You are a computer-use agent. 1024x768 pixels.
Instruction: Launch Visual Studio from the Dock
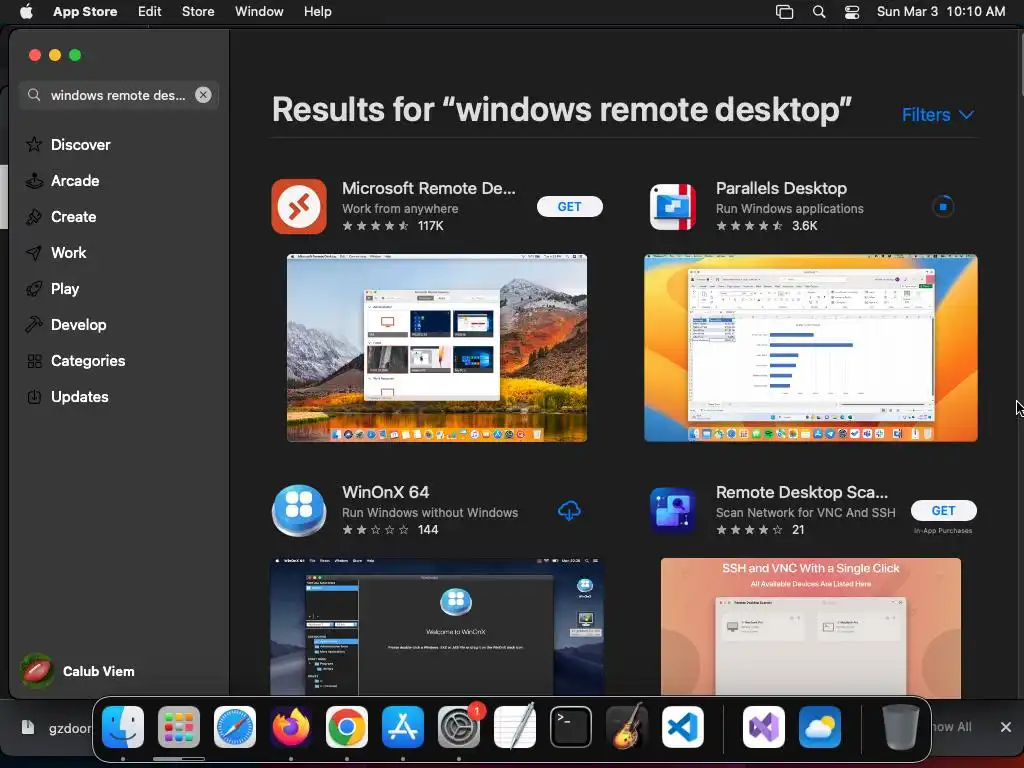[x=764, y=727]
